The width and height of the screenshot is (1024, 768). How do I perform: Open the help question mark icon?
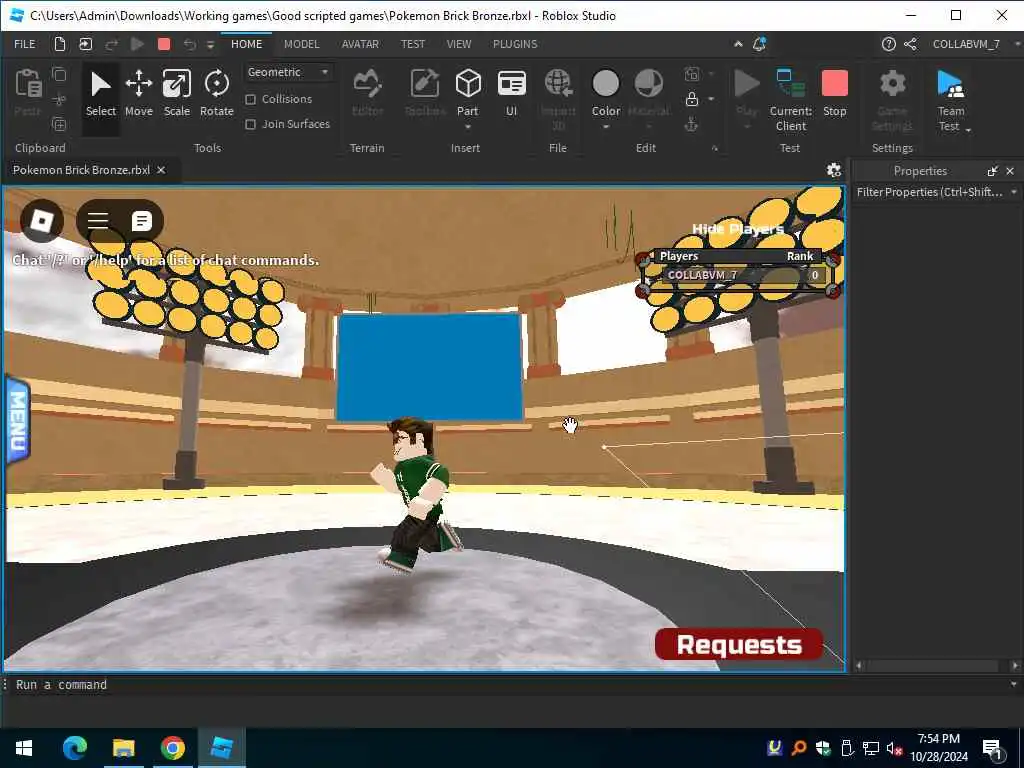pos(888,44)
